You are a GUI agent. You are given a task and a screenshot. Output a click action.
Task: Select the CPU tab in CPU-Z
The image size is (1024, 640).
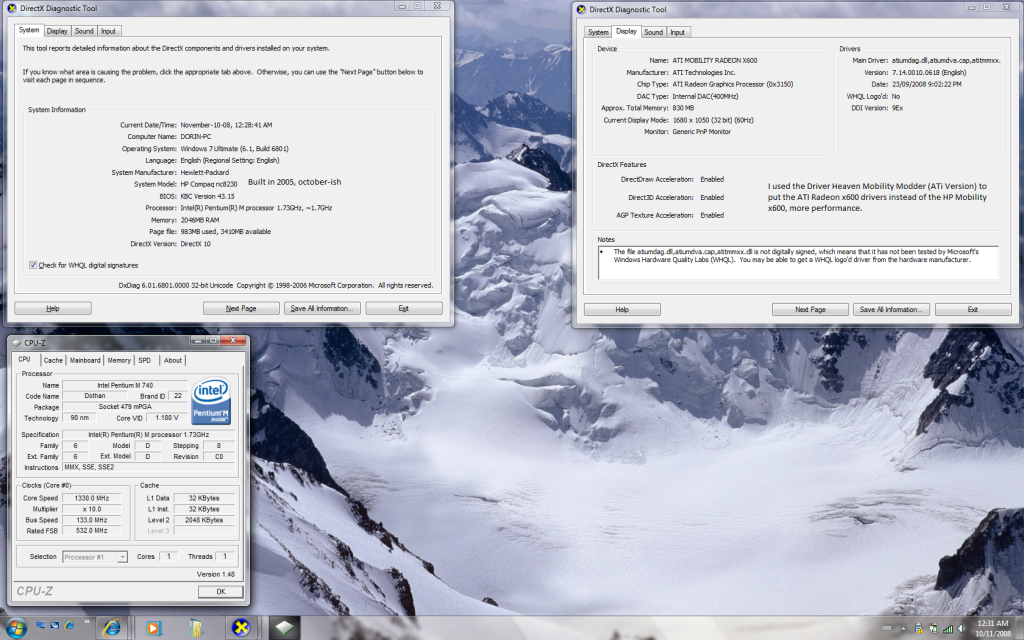pyautogui.click(x=25, y=359)
